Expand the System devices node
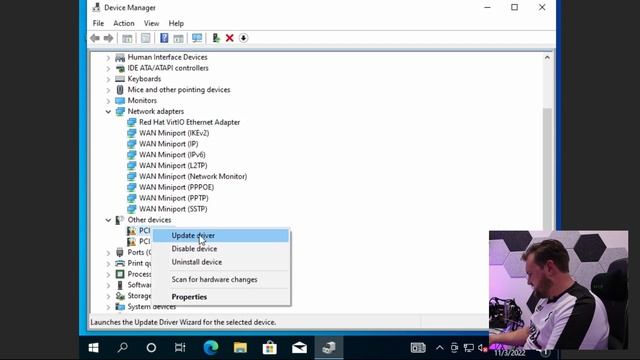 click(108, 307)
